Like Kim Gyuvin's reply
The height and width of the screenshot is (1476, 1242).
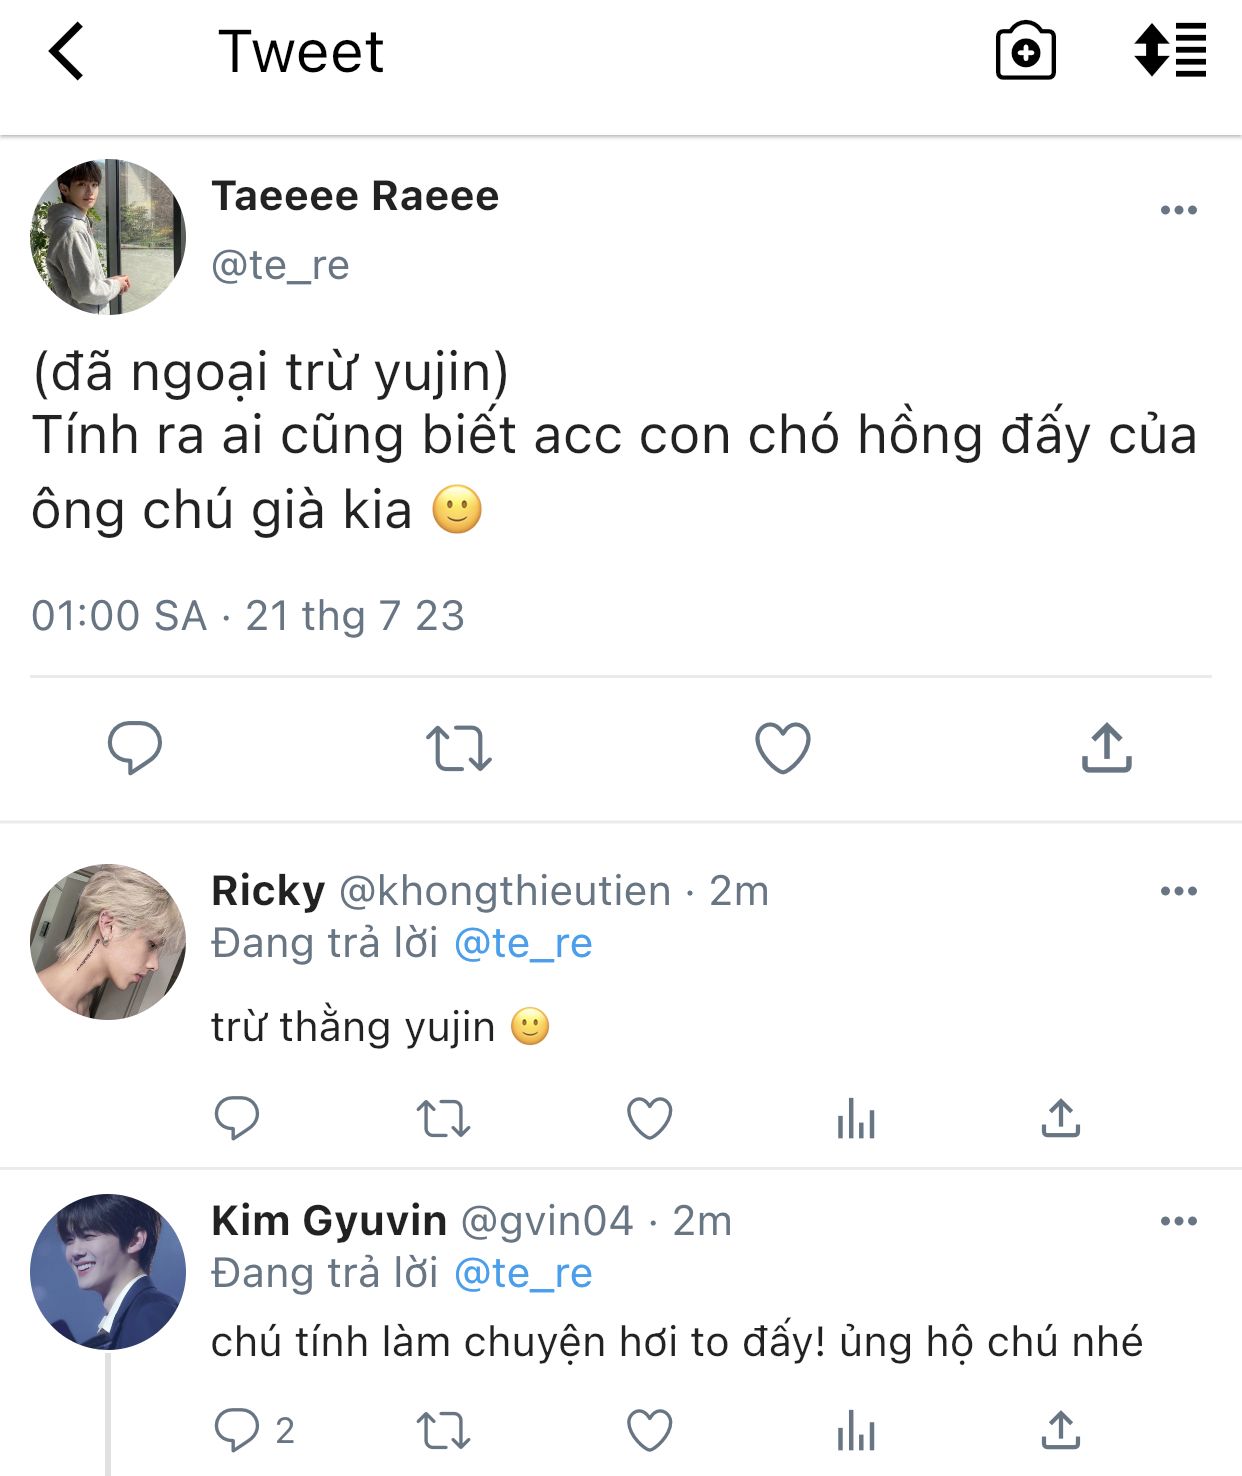coord(650,1431)
